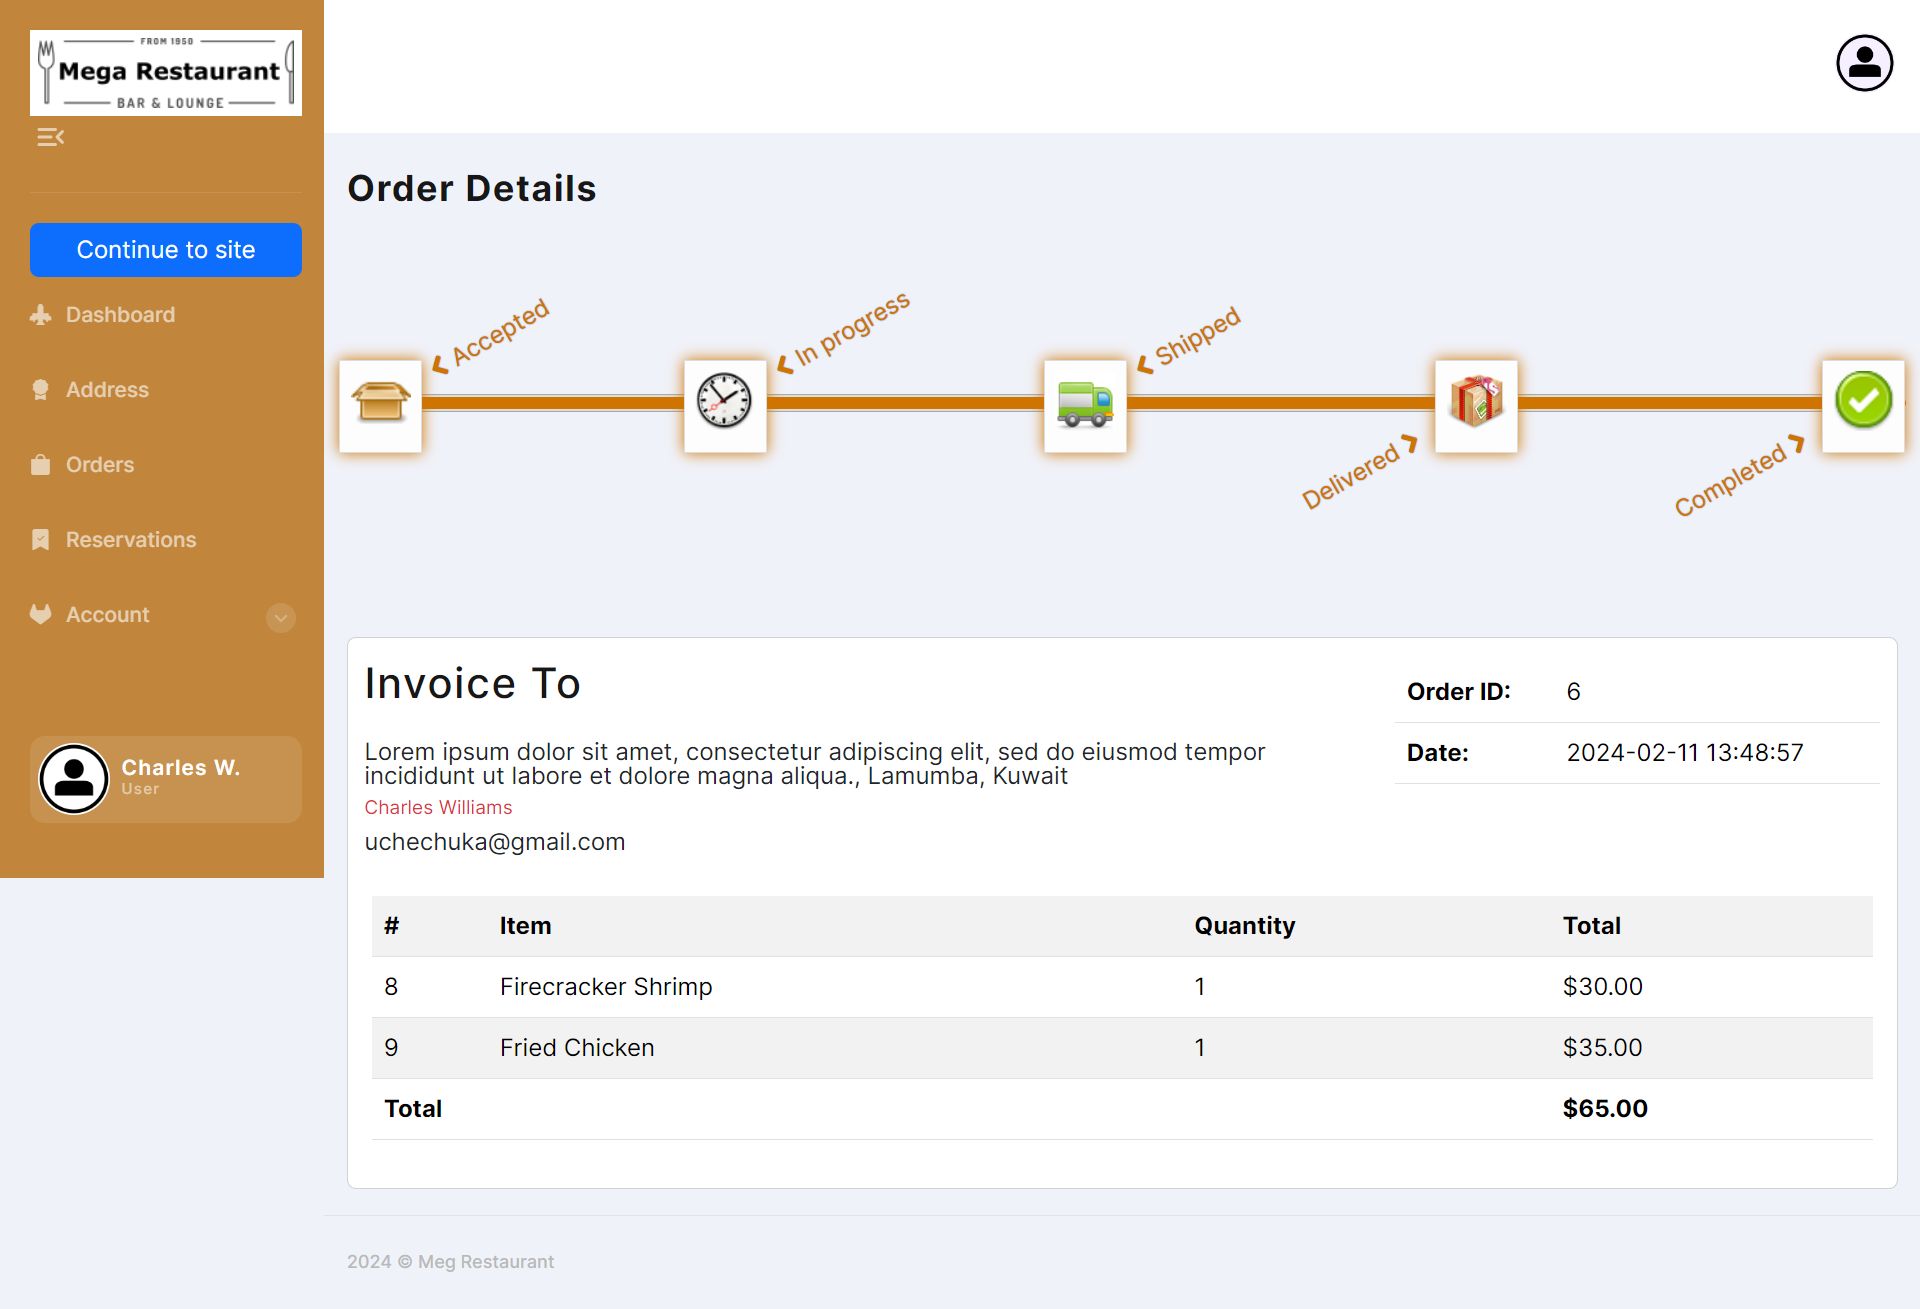The image size is (1920, 1309).
Task: Click the row number 9 cell
Action: point(391,1048)
